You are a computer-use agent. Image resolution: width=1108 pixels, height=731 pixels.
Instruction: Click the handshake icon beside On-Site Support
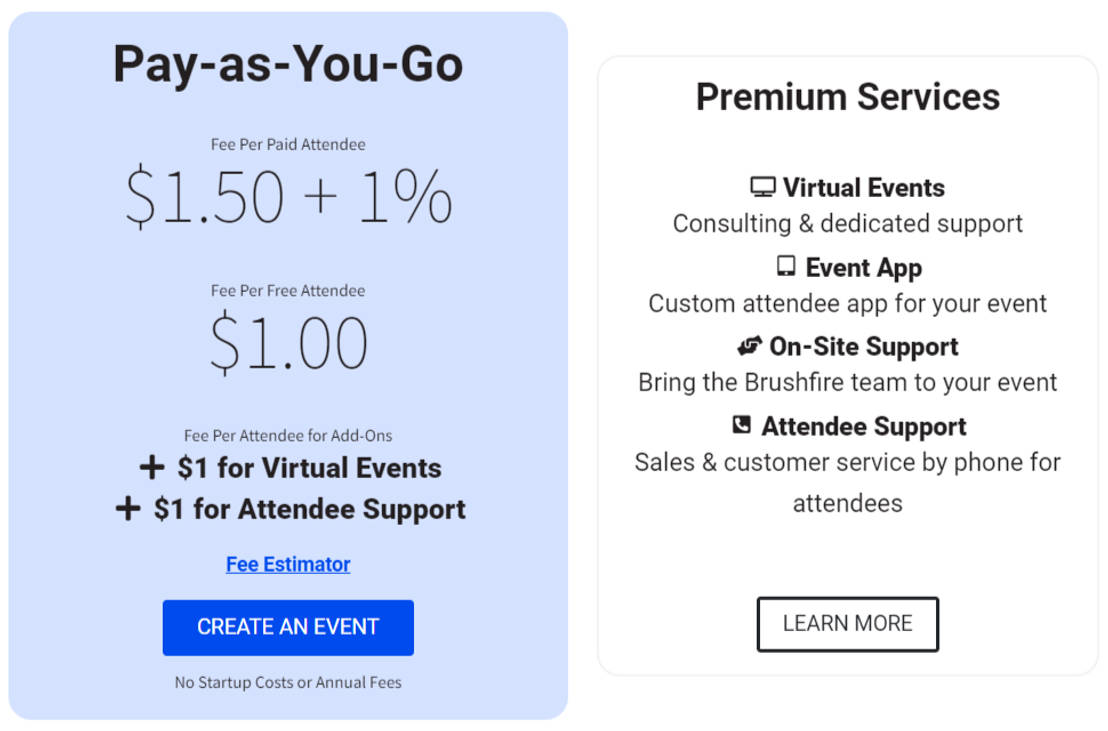click(750, 346)
